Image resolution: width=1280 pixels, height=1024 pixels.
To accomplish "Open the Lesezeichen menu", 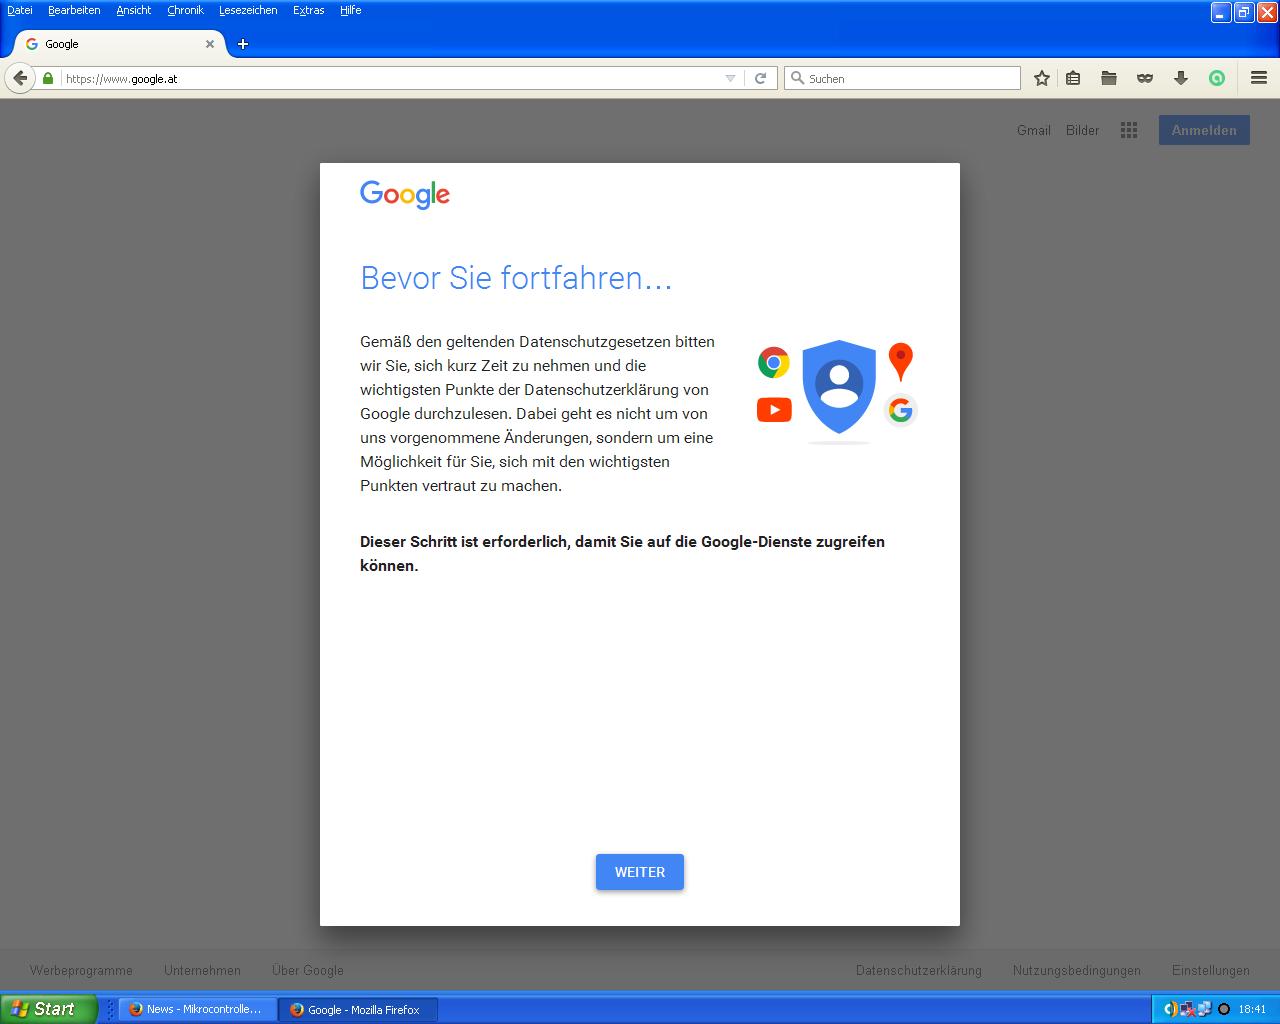I will tap(248, 10).
